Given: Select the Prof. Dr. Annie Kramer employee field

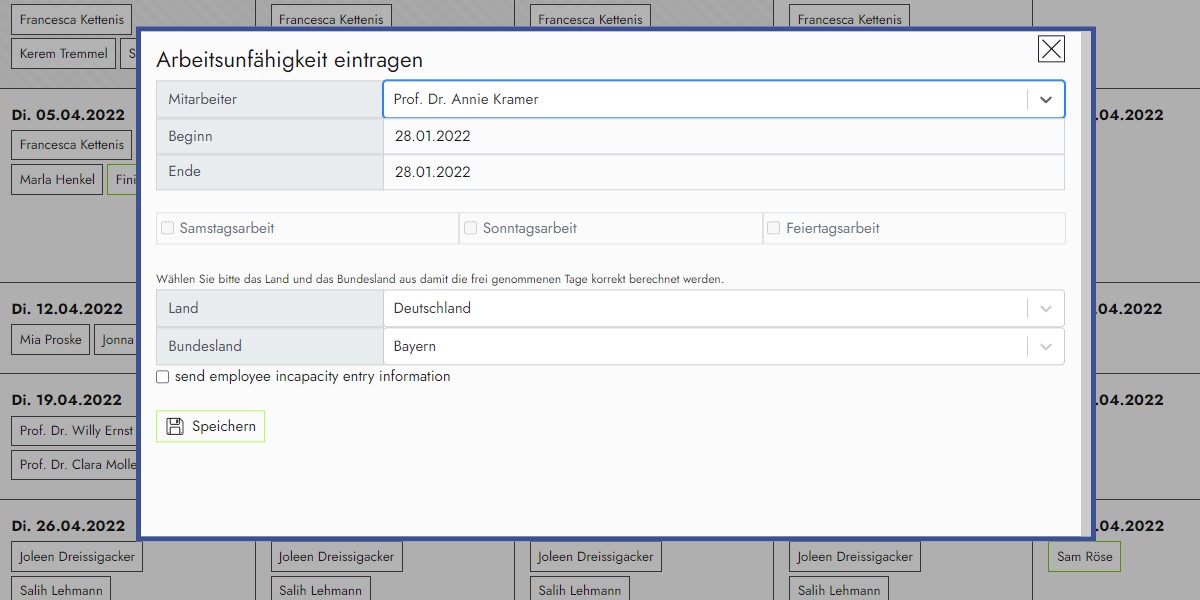Looking at the screenshot, I should [x=700, y=100].
